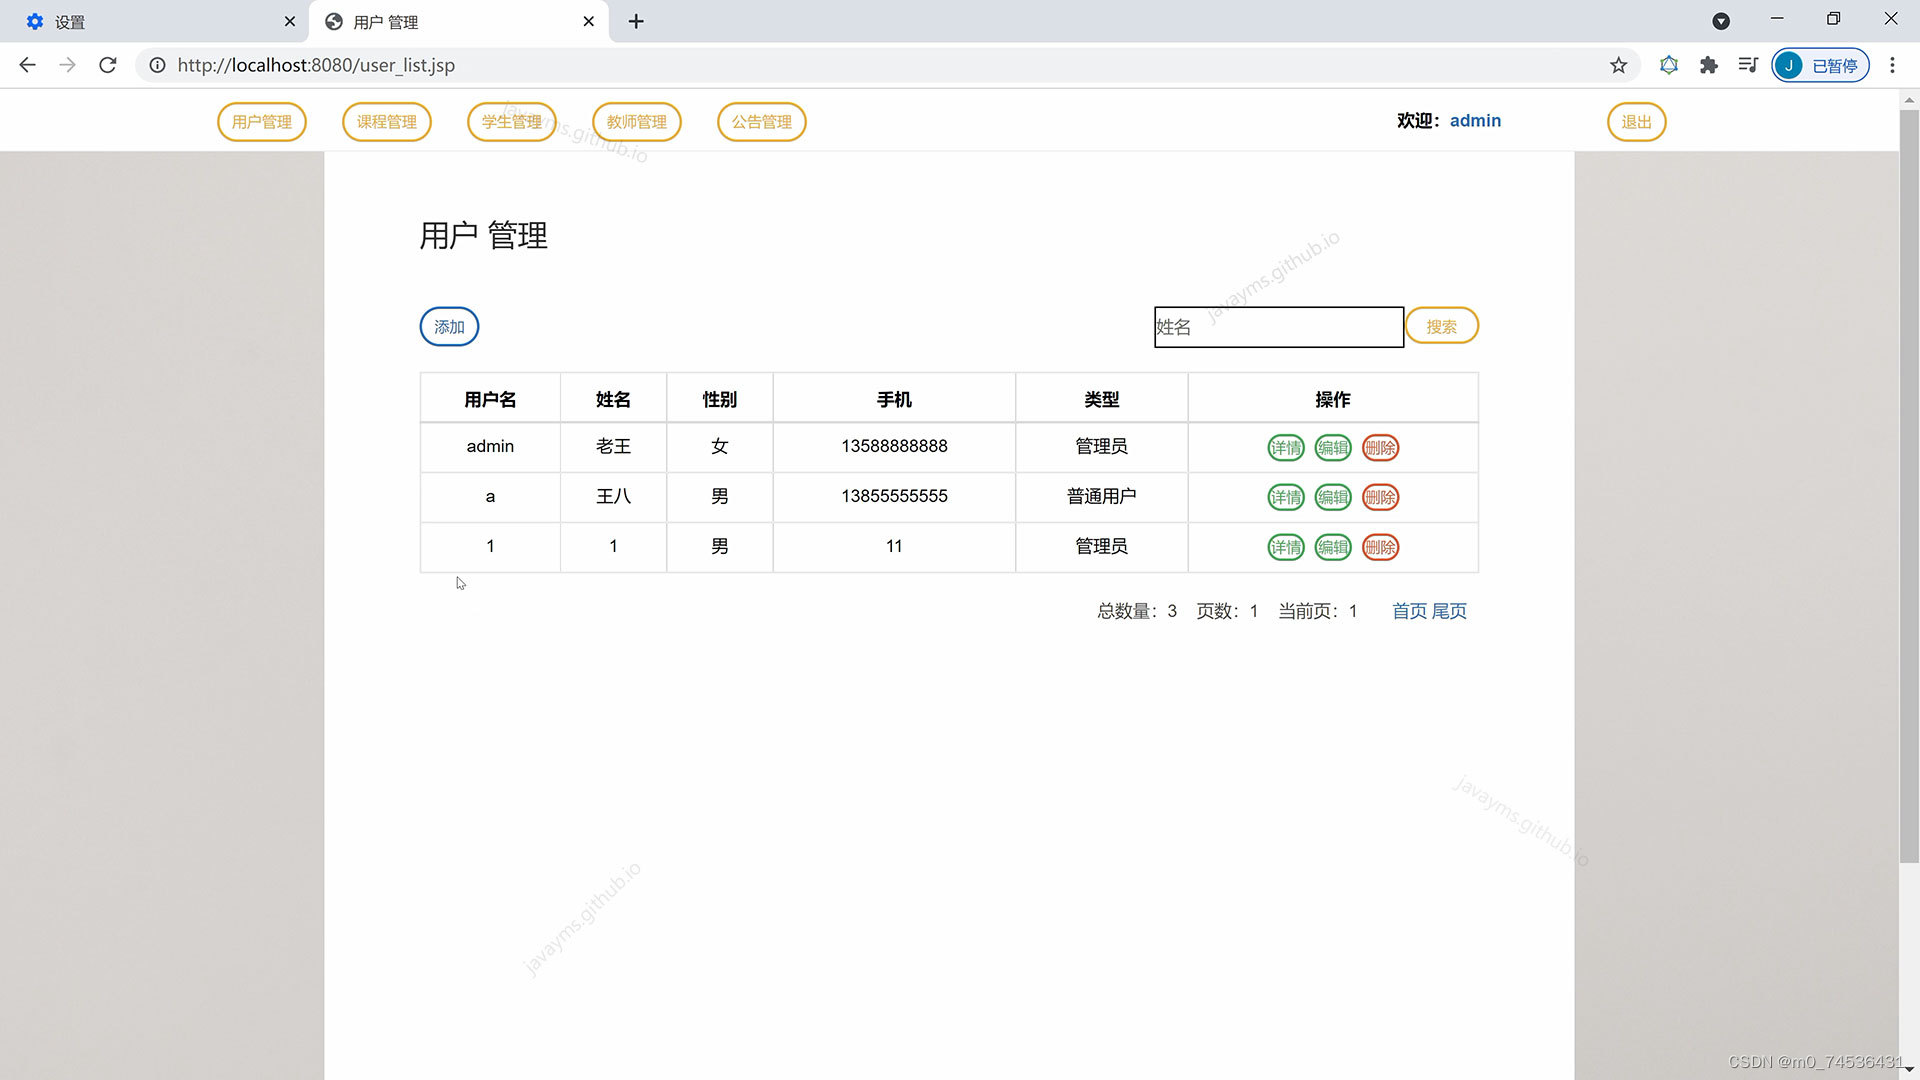Open 学生管理 in the navigation bar

click(512, 122)
